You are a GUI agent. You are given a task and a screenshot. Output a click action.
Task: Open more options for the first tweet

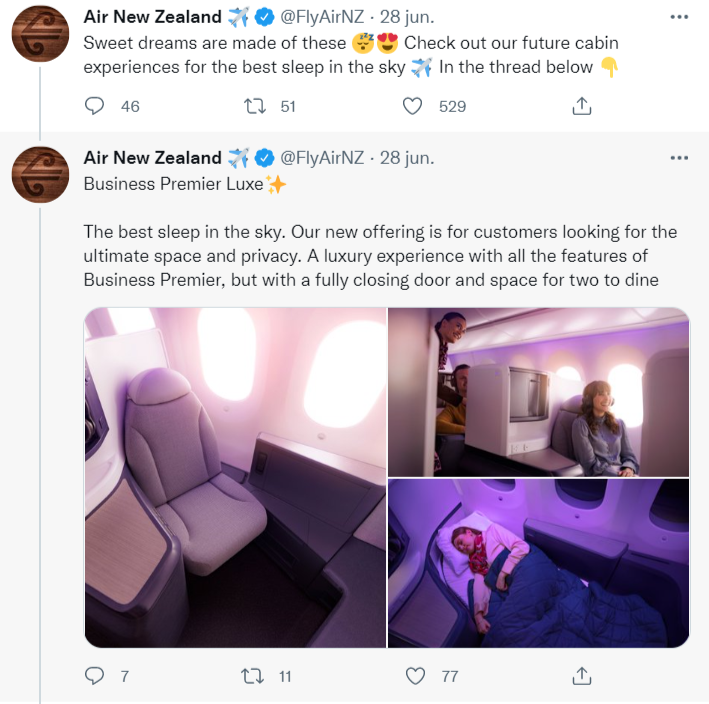click(x=679, y=17)
